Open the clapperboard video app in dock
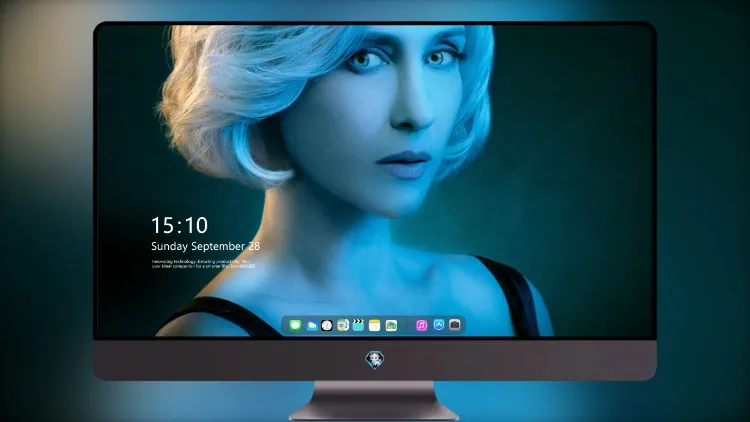Viewport: 750px width, 422px height. point(358,325)
